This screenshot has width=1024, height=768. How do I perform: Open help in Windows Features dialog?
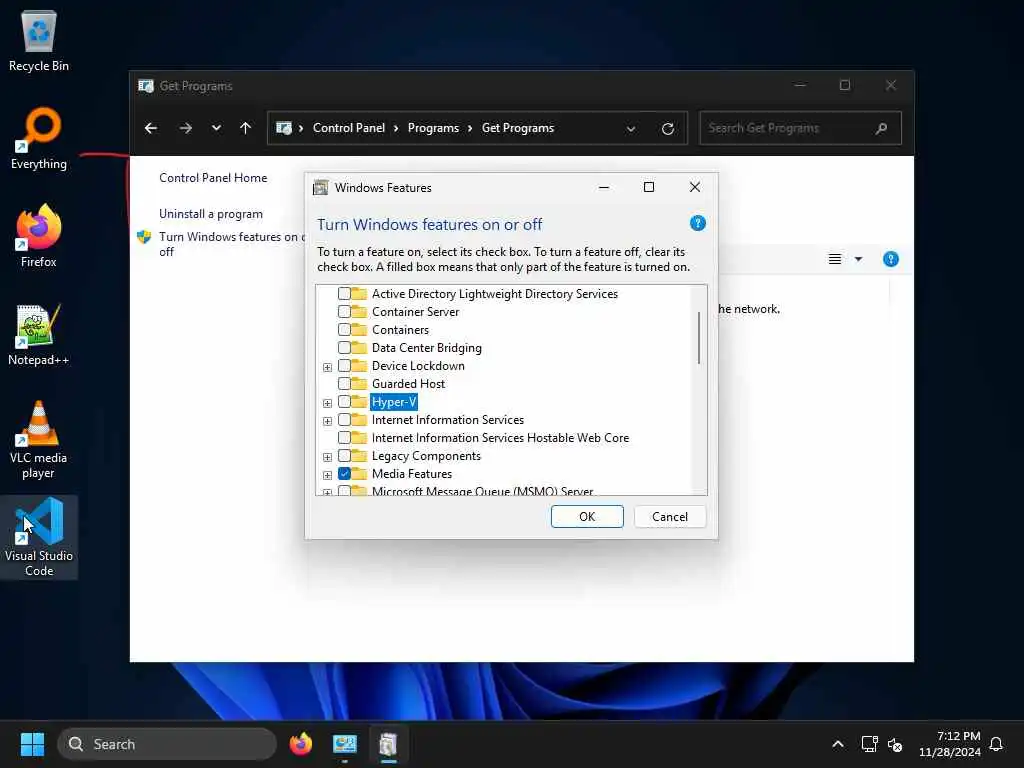tap(697, 223)
